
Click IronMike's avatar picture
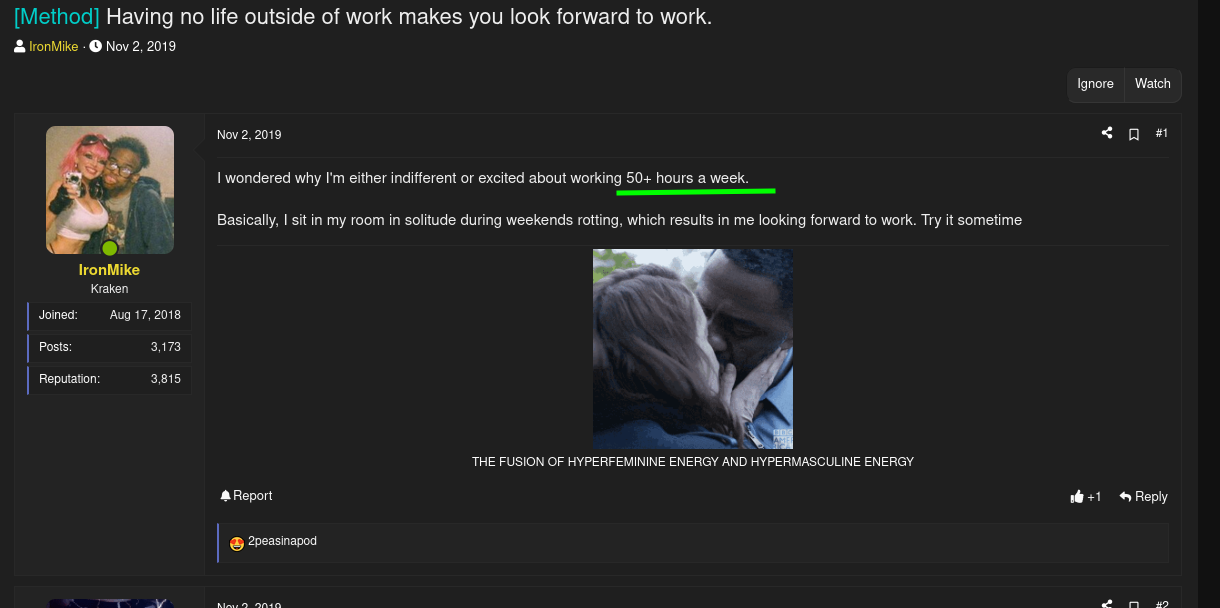(110, 188)
